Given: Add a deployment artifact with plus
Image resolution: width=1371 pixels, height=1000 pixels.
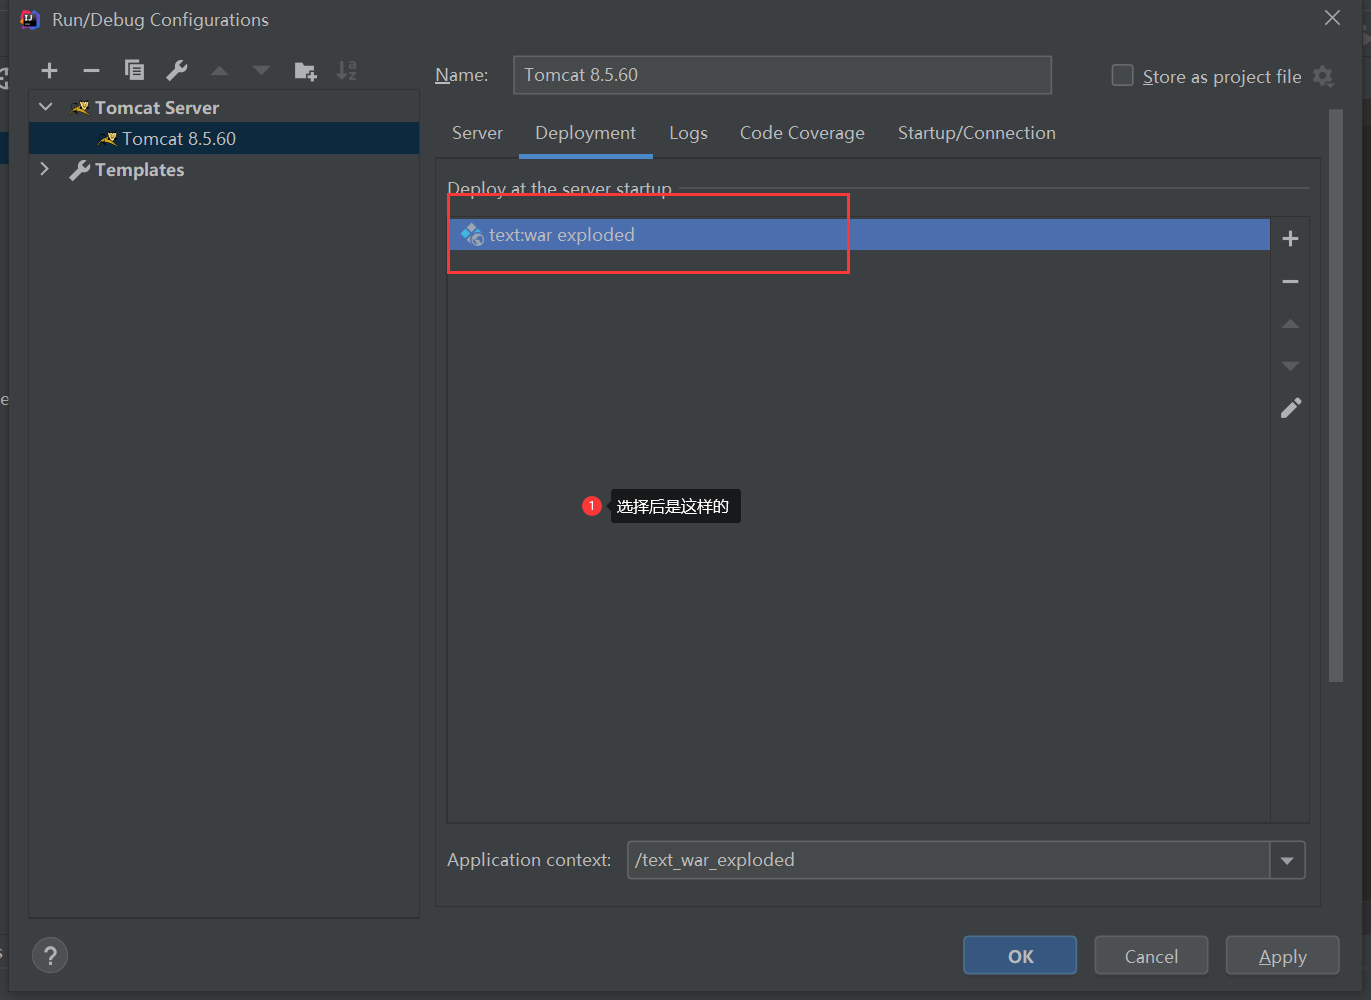Looking at the screenshot, I should (1290, 238).
